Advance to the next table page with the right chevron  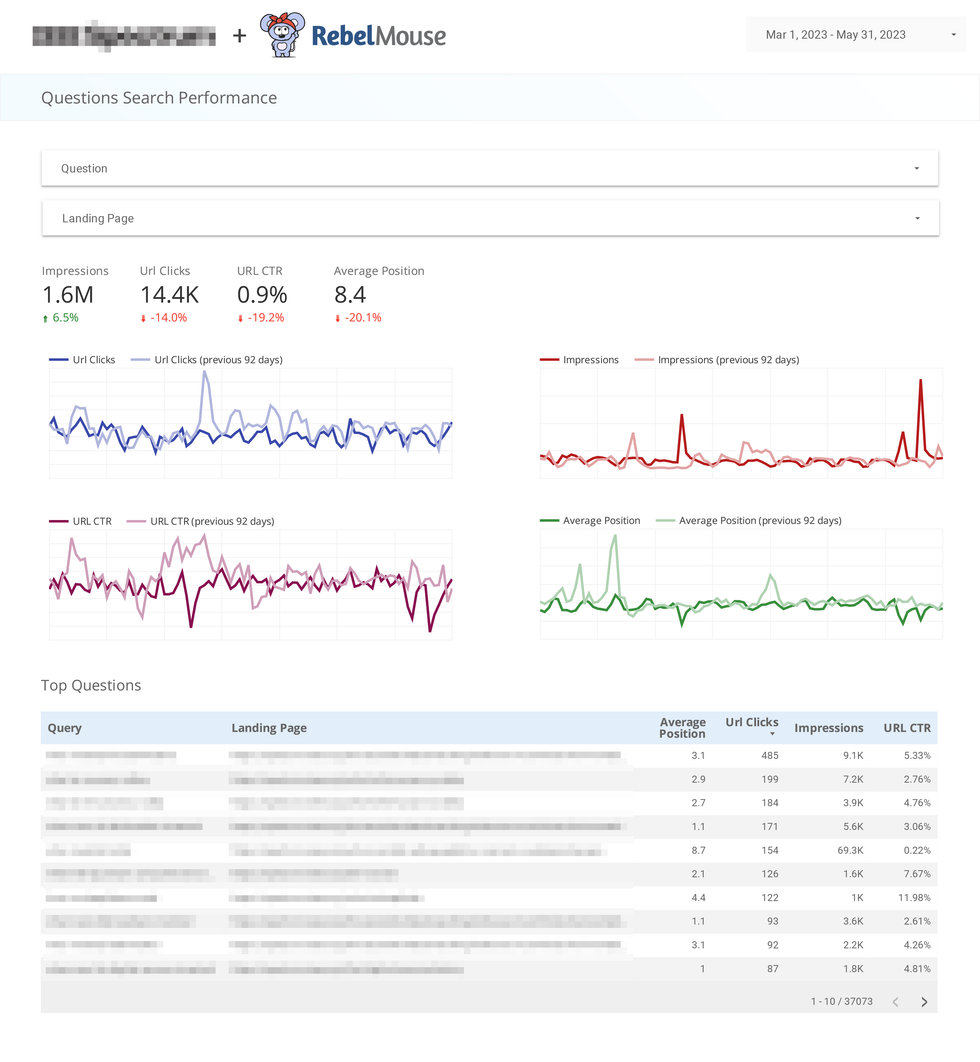pos(923,1001)
